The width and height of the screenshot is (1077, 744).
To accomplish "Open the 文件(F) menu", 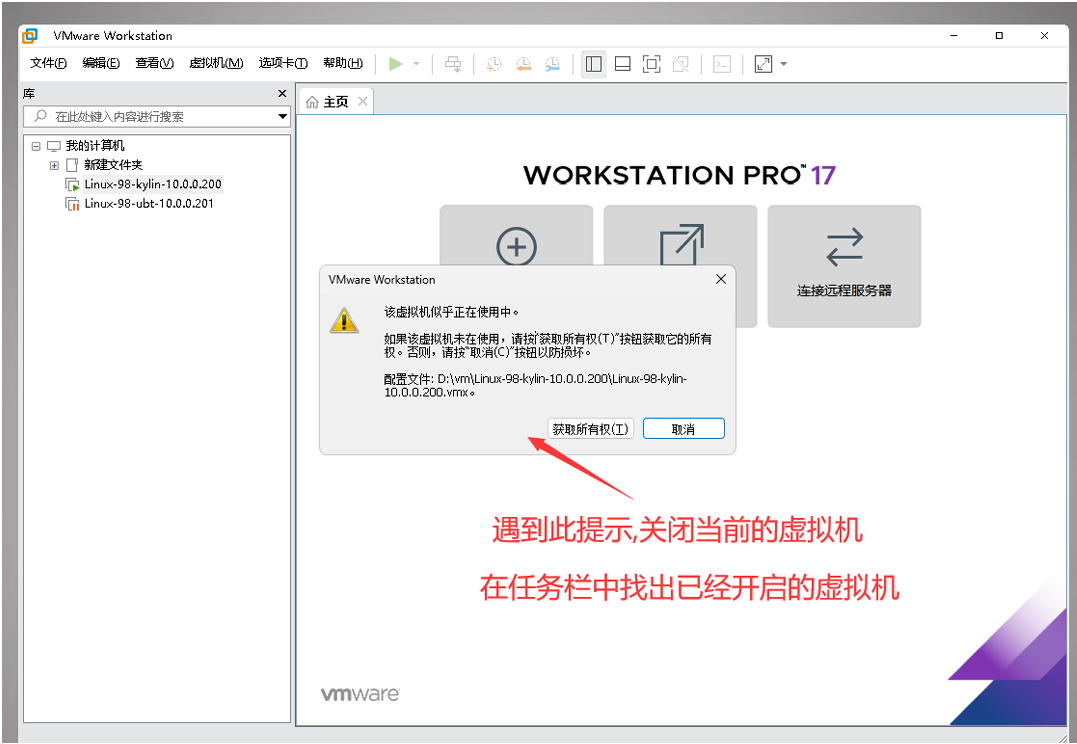I will (48, 63).
